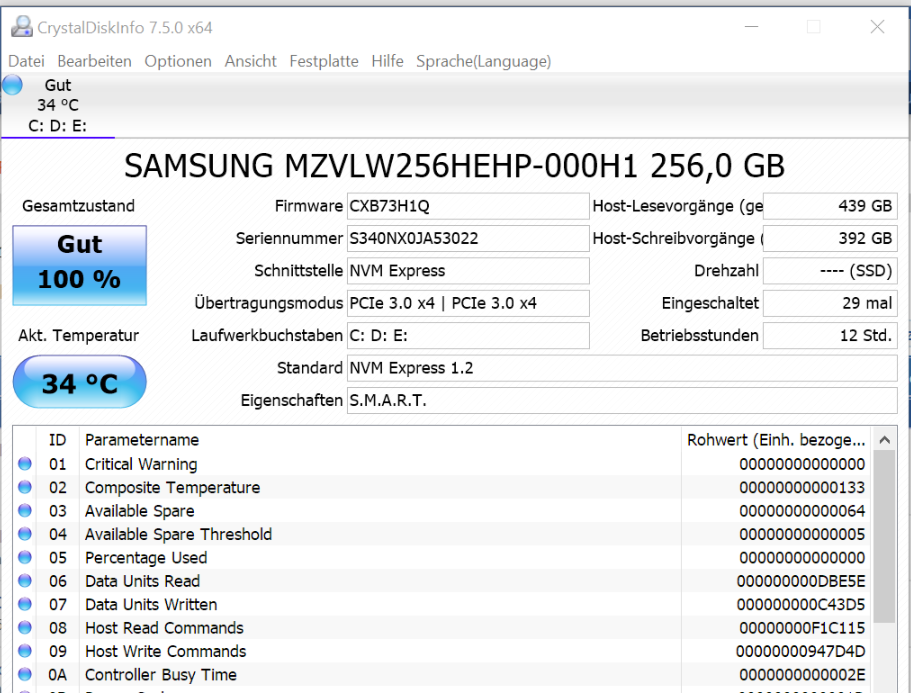Click raw value 00000000000133
911x693 pixels.
pos(802,488)
